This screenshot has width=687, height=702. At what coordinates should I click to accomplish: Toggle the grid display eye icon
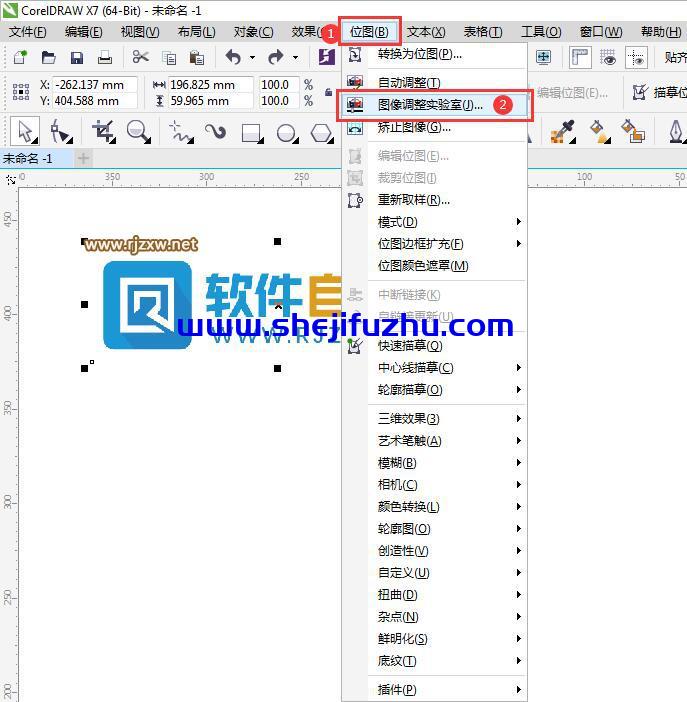(608, 57)
